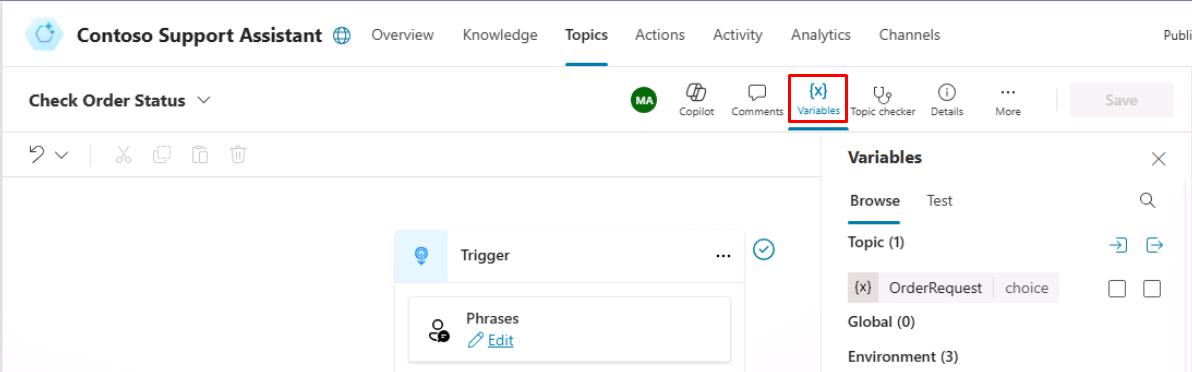Close the Variables panel
The height and width of the screenshot is (372, 1192).
tap(1159, 159)
